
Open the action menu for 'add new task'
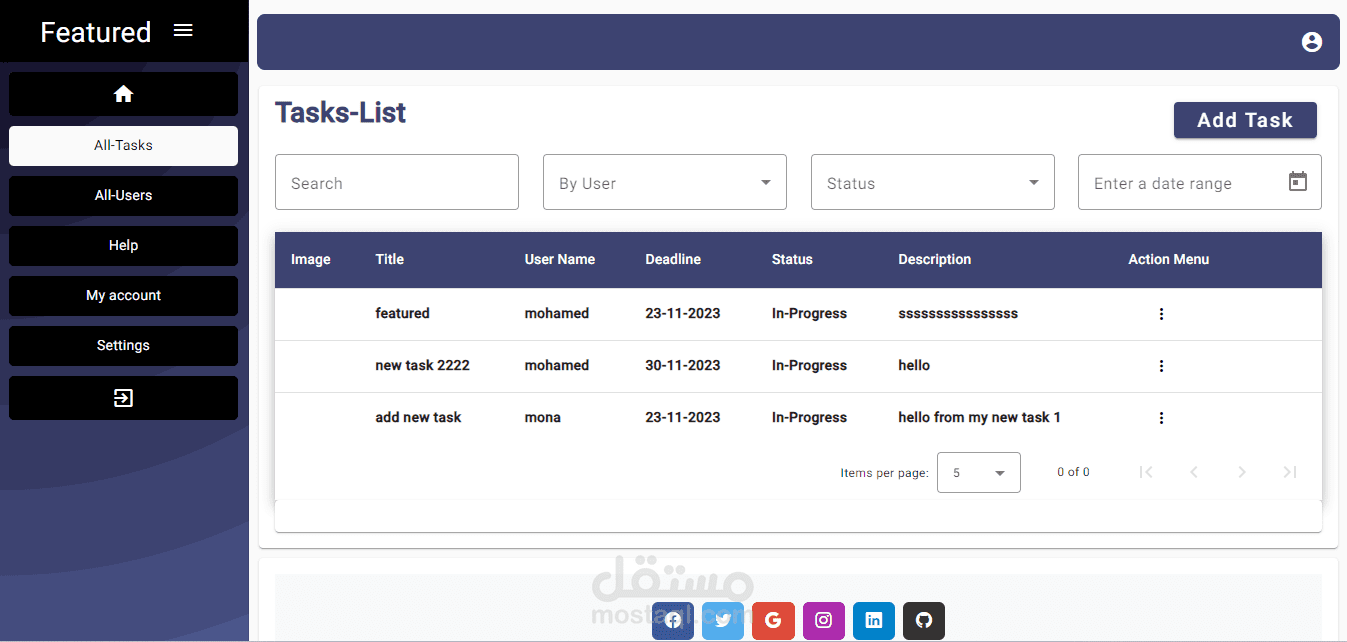[x=1161, y=417]
